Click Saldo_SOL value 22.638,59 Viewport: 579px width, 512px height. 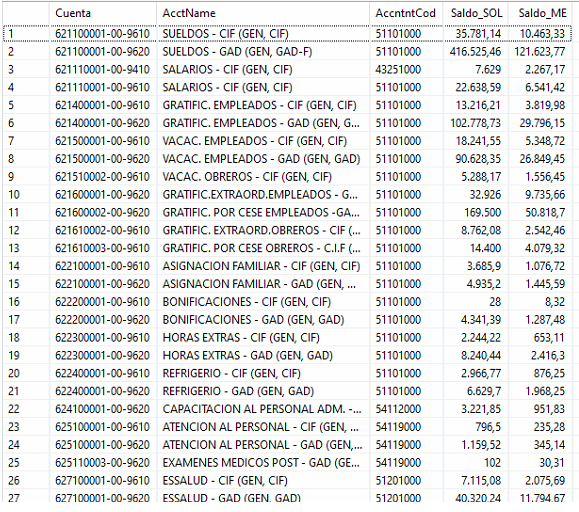(x=476, y=87)
